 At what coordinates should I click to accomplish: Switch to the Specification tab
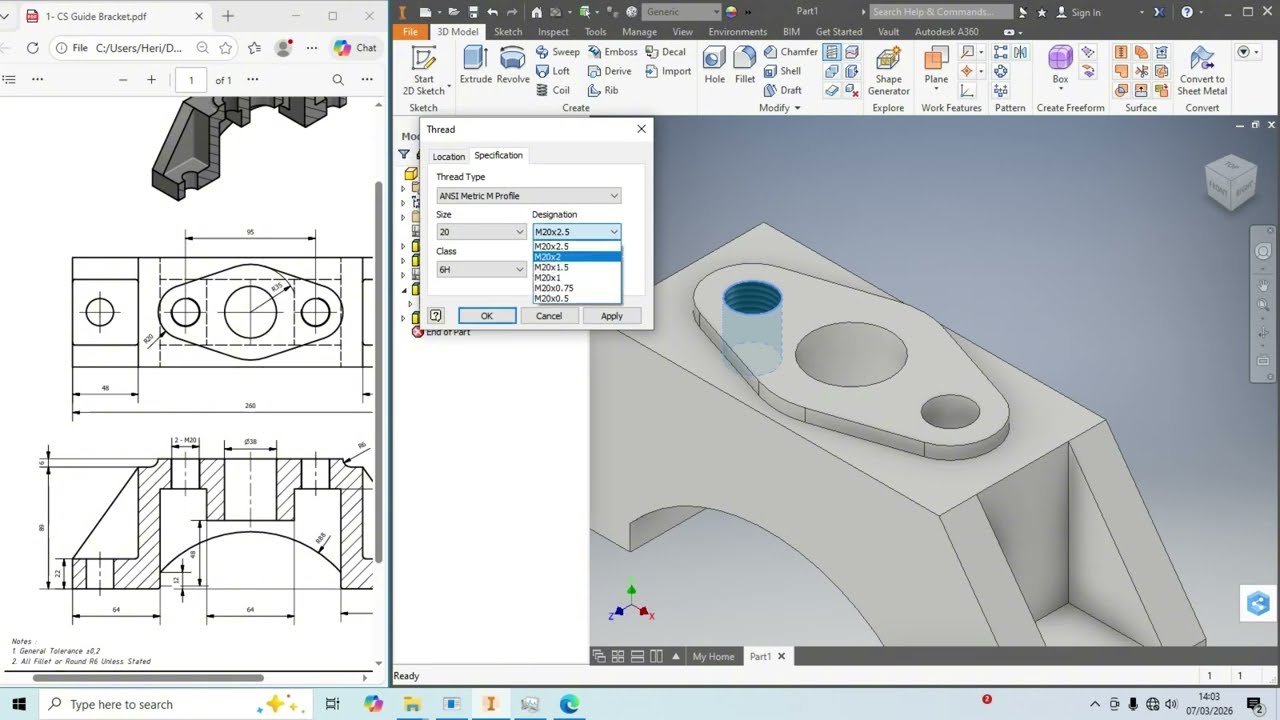(498, 155)
